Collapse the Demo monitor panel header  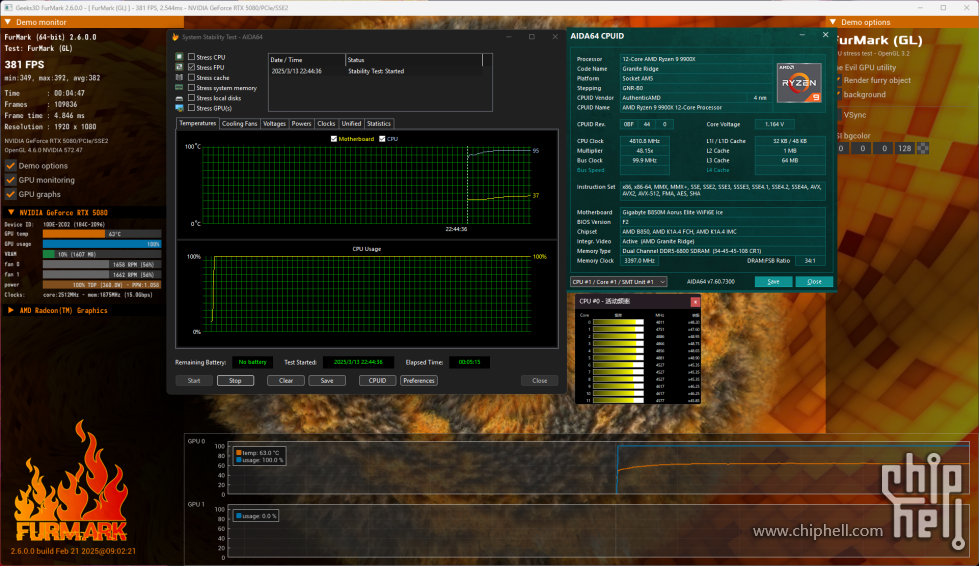[x=8, y=22]
